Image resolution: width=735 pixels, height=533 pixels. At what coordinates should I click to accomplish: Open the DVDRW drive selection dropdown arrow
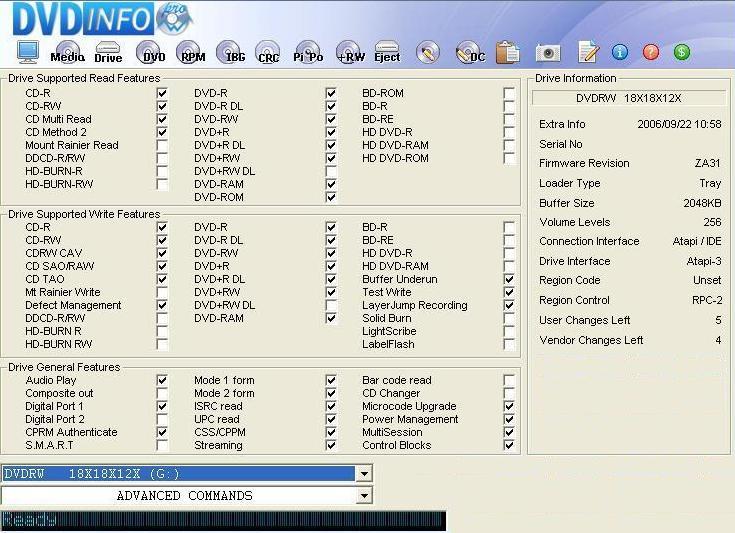364,474
